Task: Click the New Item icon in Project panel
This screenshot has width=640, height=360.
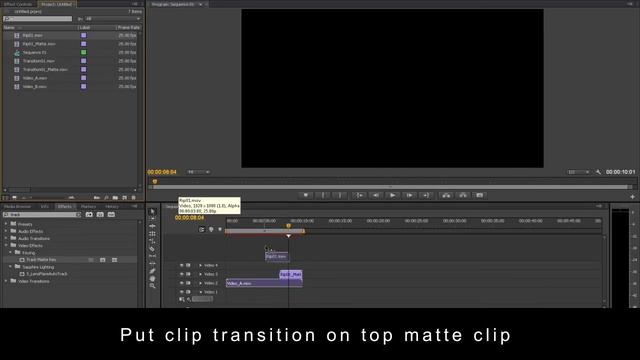Action: click(124, 198)
